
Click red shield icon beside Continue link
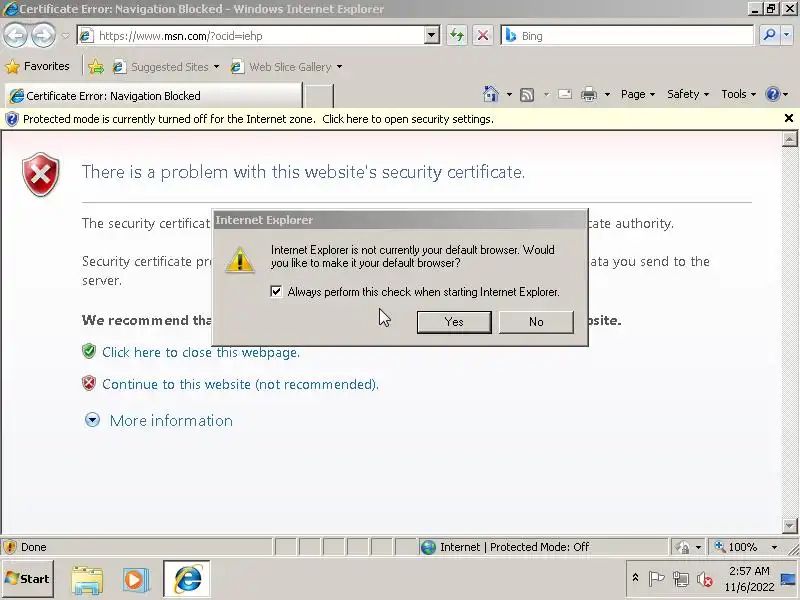point(89,383)
